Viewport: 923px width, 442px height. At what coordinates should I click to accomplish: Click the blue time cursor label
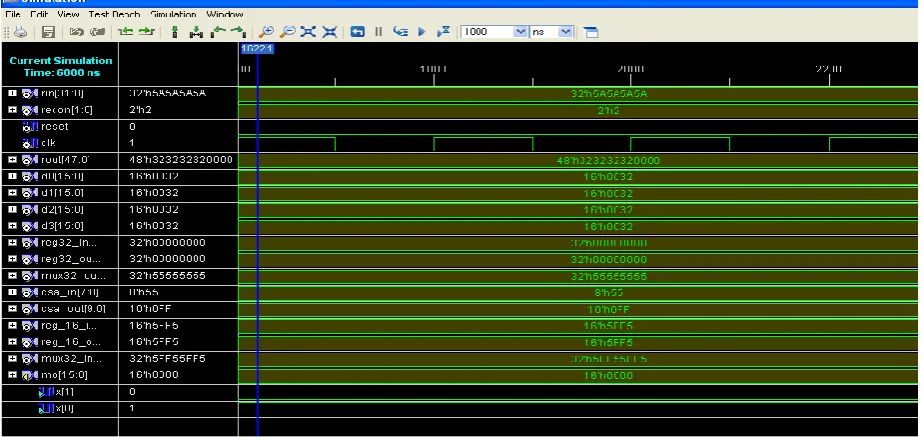257,49
